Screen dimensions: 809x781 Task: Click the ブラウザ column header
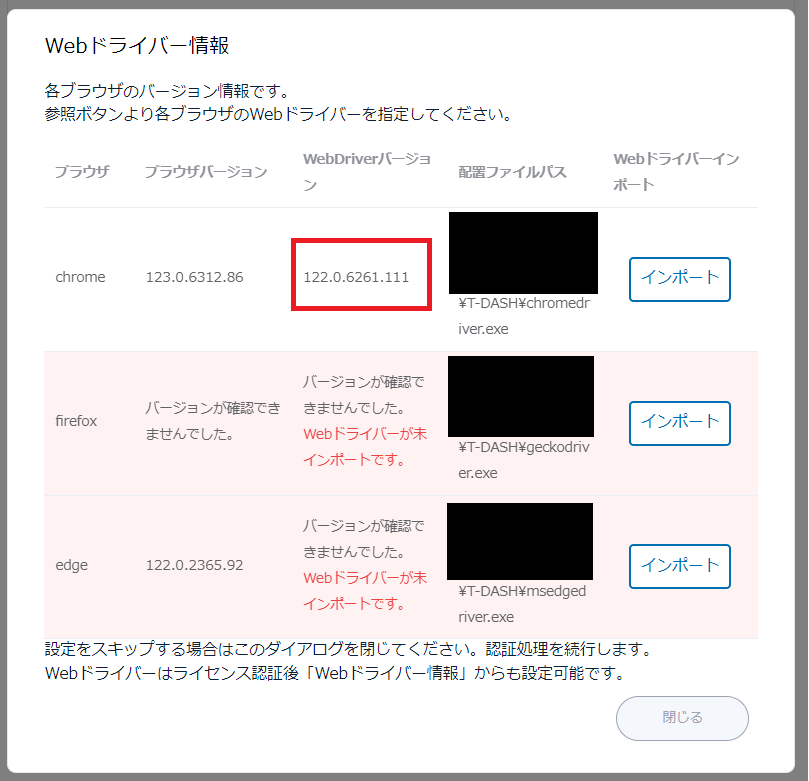82,171
